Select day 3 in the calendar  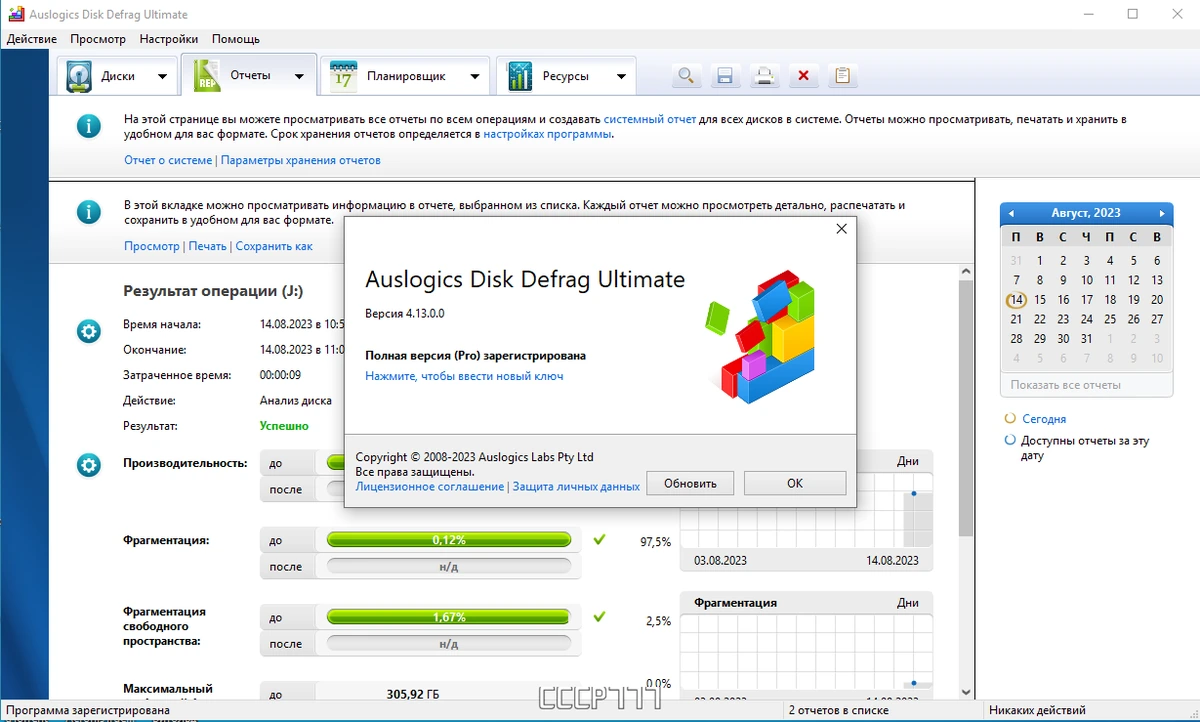tap(1087, 260)
